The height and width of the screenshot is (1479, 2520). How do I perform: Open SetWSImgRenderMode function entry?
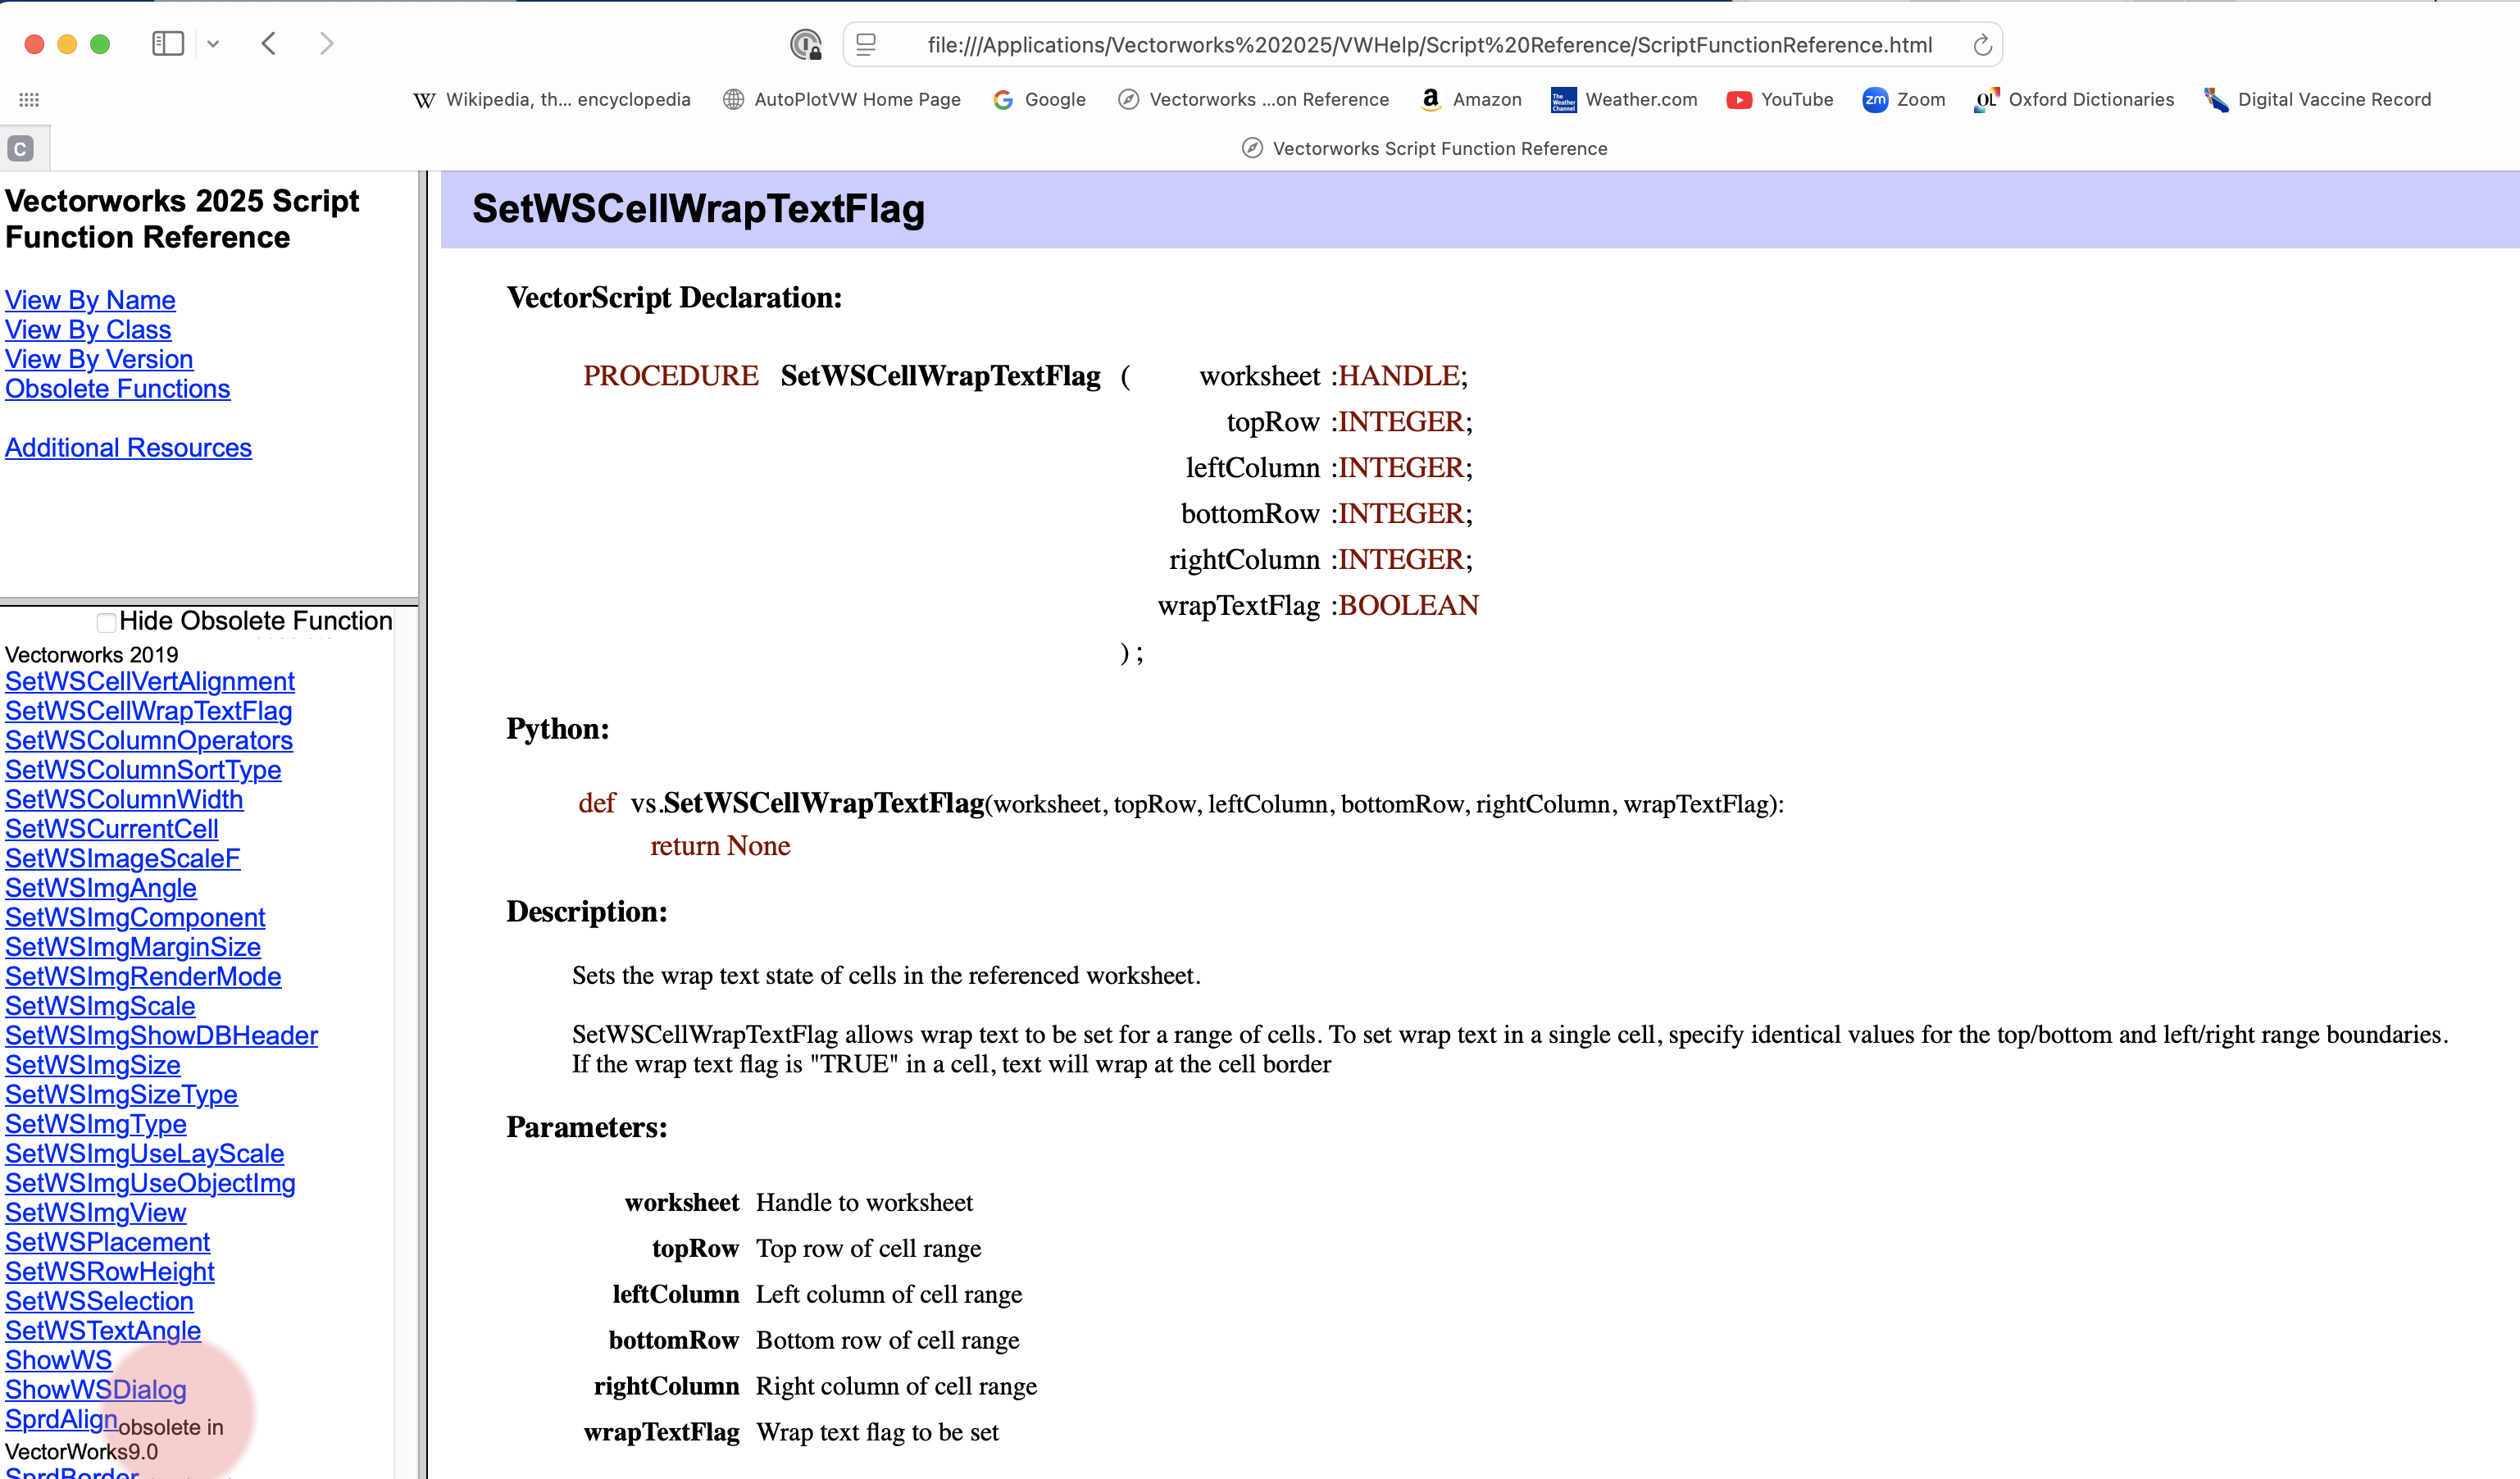point(143,976)
